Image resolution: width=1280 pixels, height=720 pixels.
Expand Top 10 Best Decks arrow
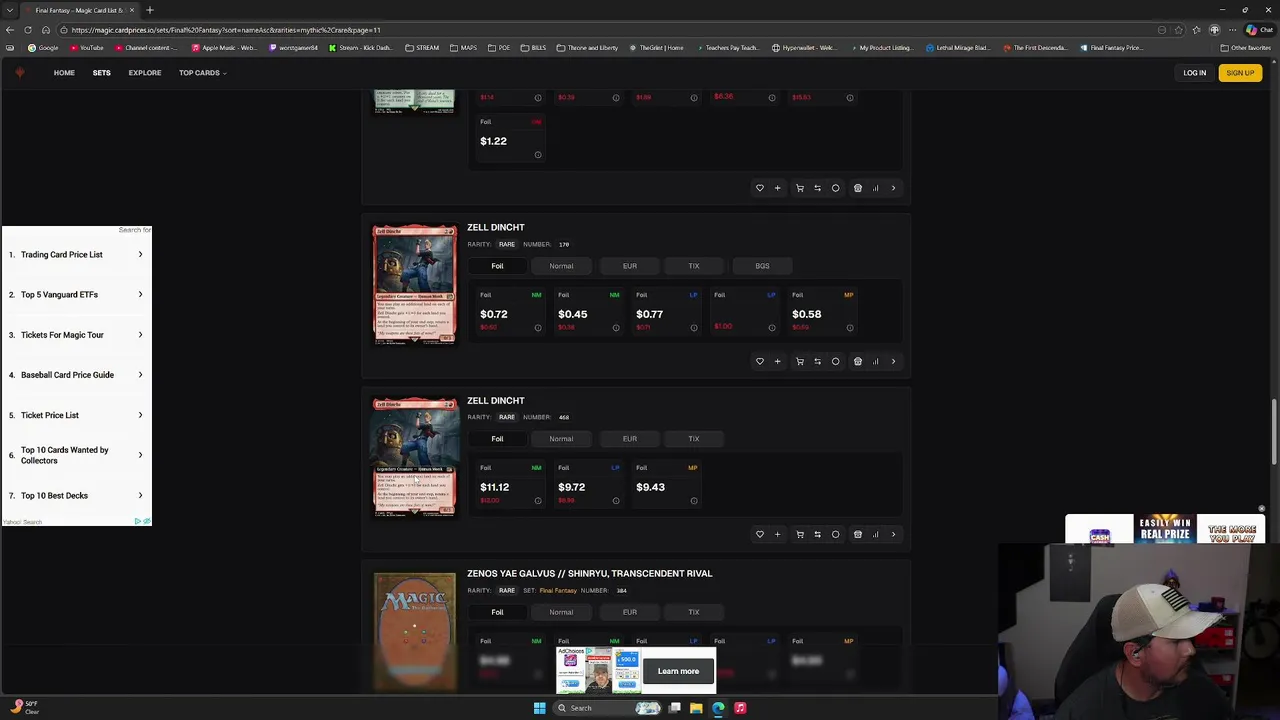coord(140,495)
